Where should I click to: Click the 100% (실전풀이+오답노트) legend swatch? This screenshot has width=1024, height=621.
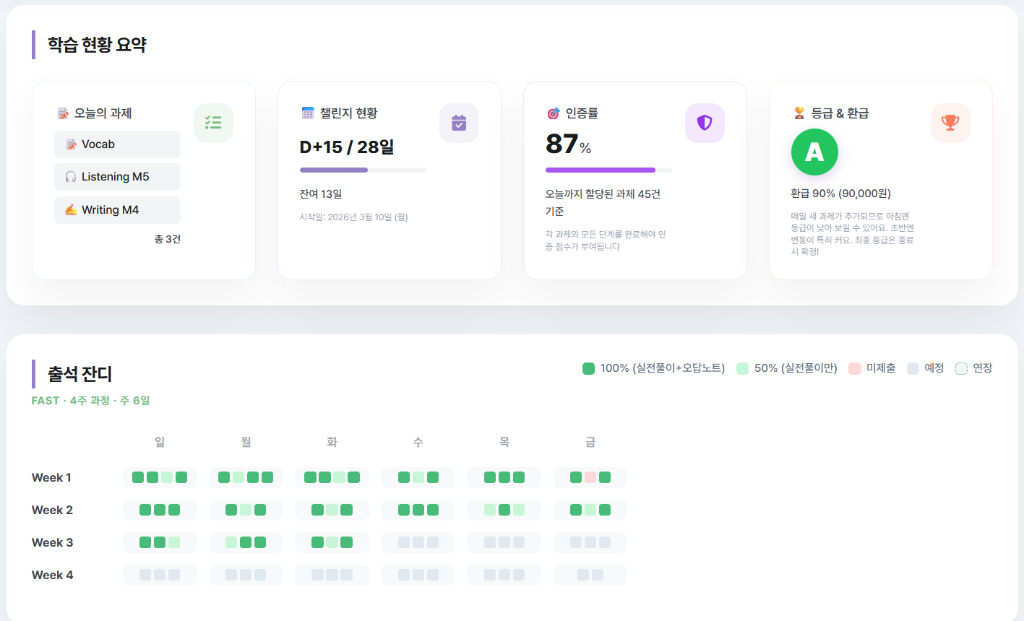click(x=588, y=368)
